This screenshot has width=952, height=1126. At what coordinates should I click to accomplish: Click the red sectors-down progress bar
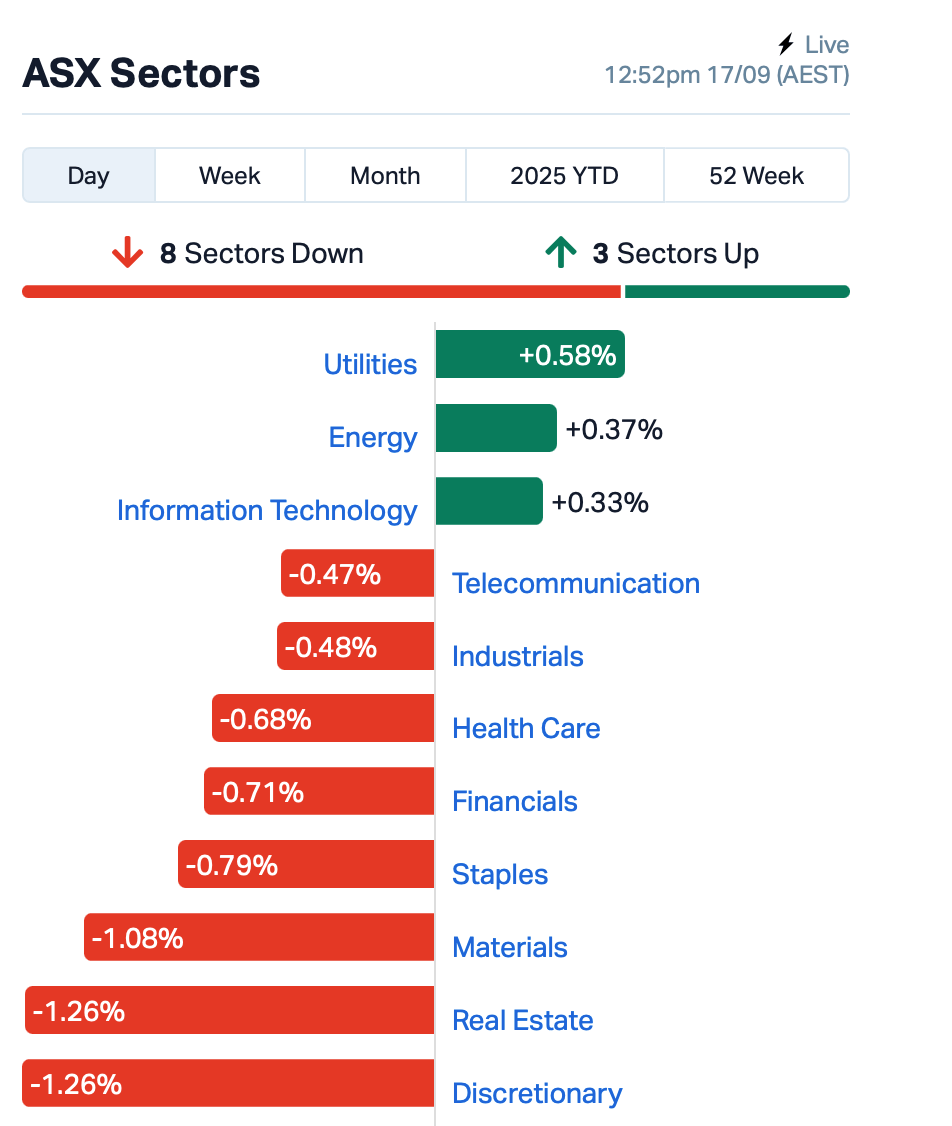(320, 292)
